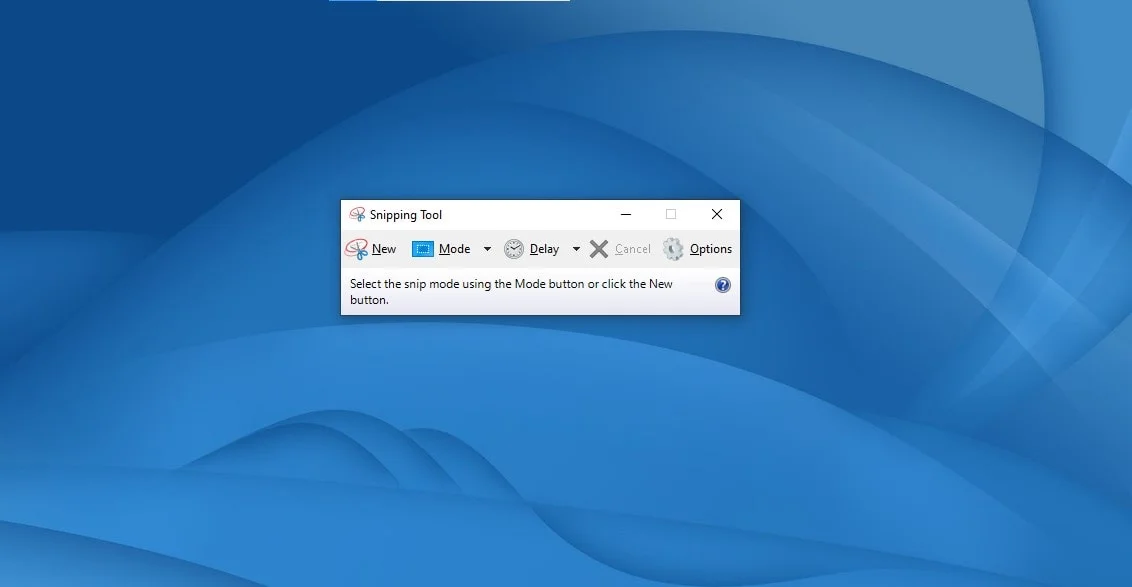1132x587 pixels.
Task: Click the clock icon next to Delay
Action: pos(514,248)
